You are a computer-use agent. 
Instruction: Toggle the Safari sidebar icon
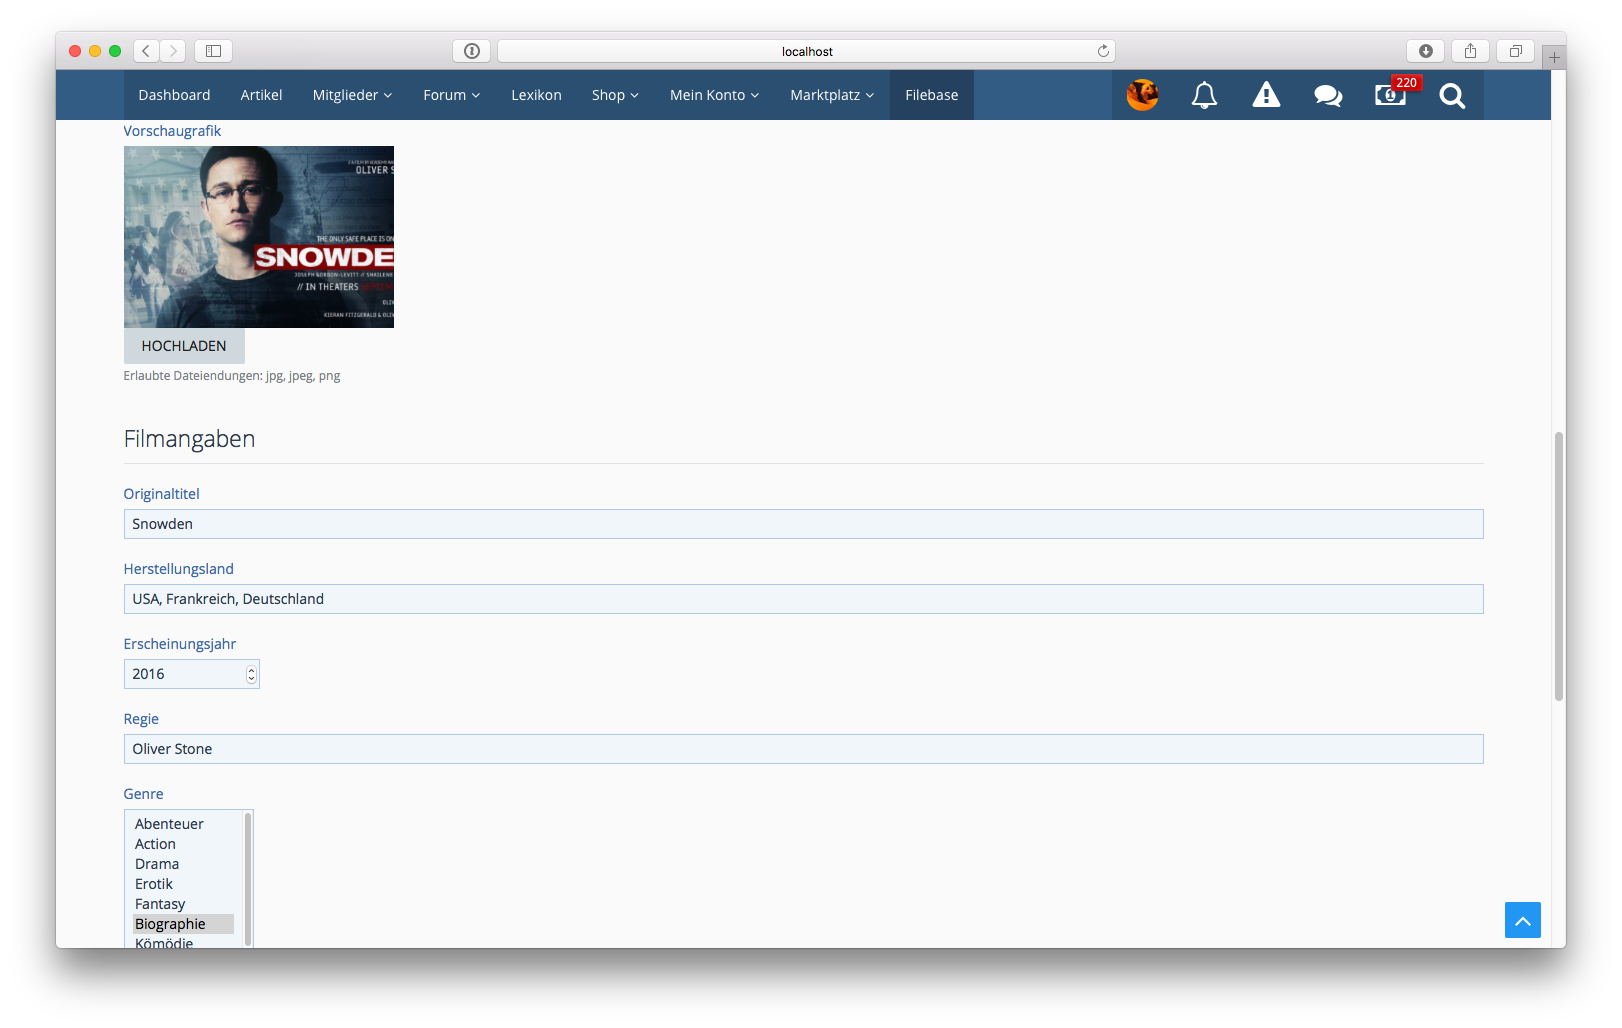click(213, 51)
